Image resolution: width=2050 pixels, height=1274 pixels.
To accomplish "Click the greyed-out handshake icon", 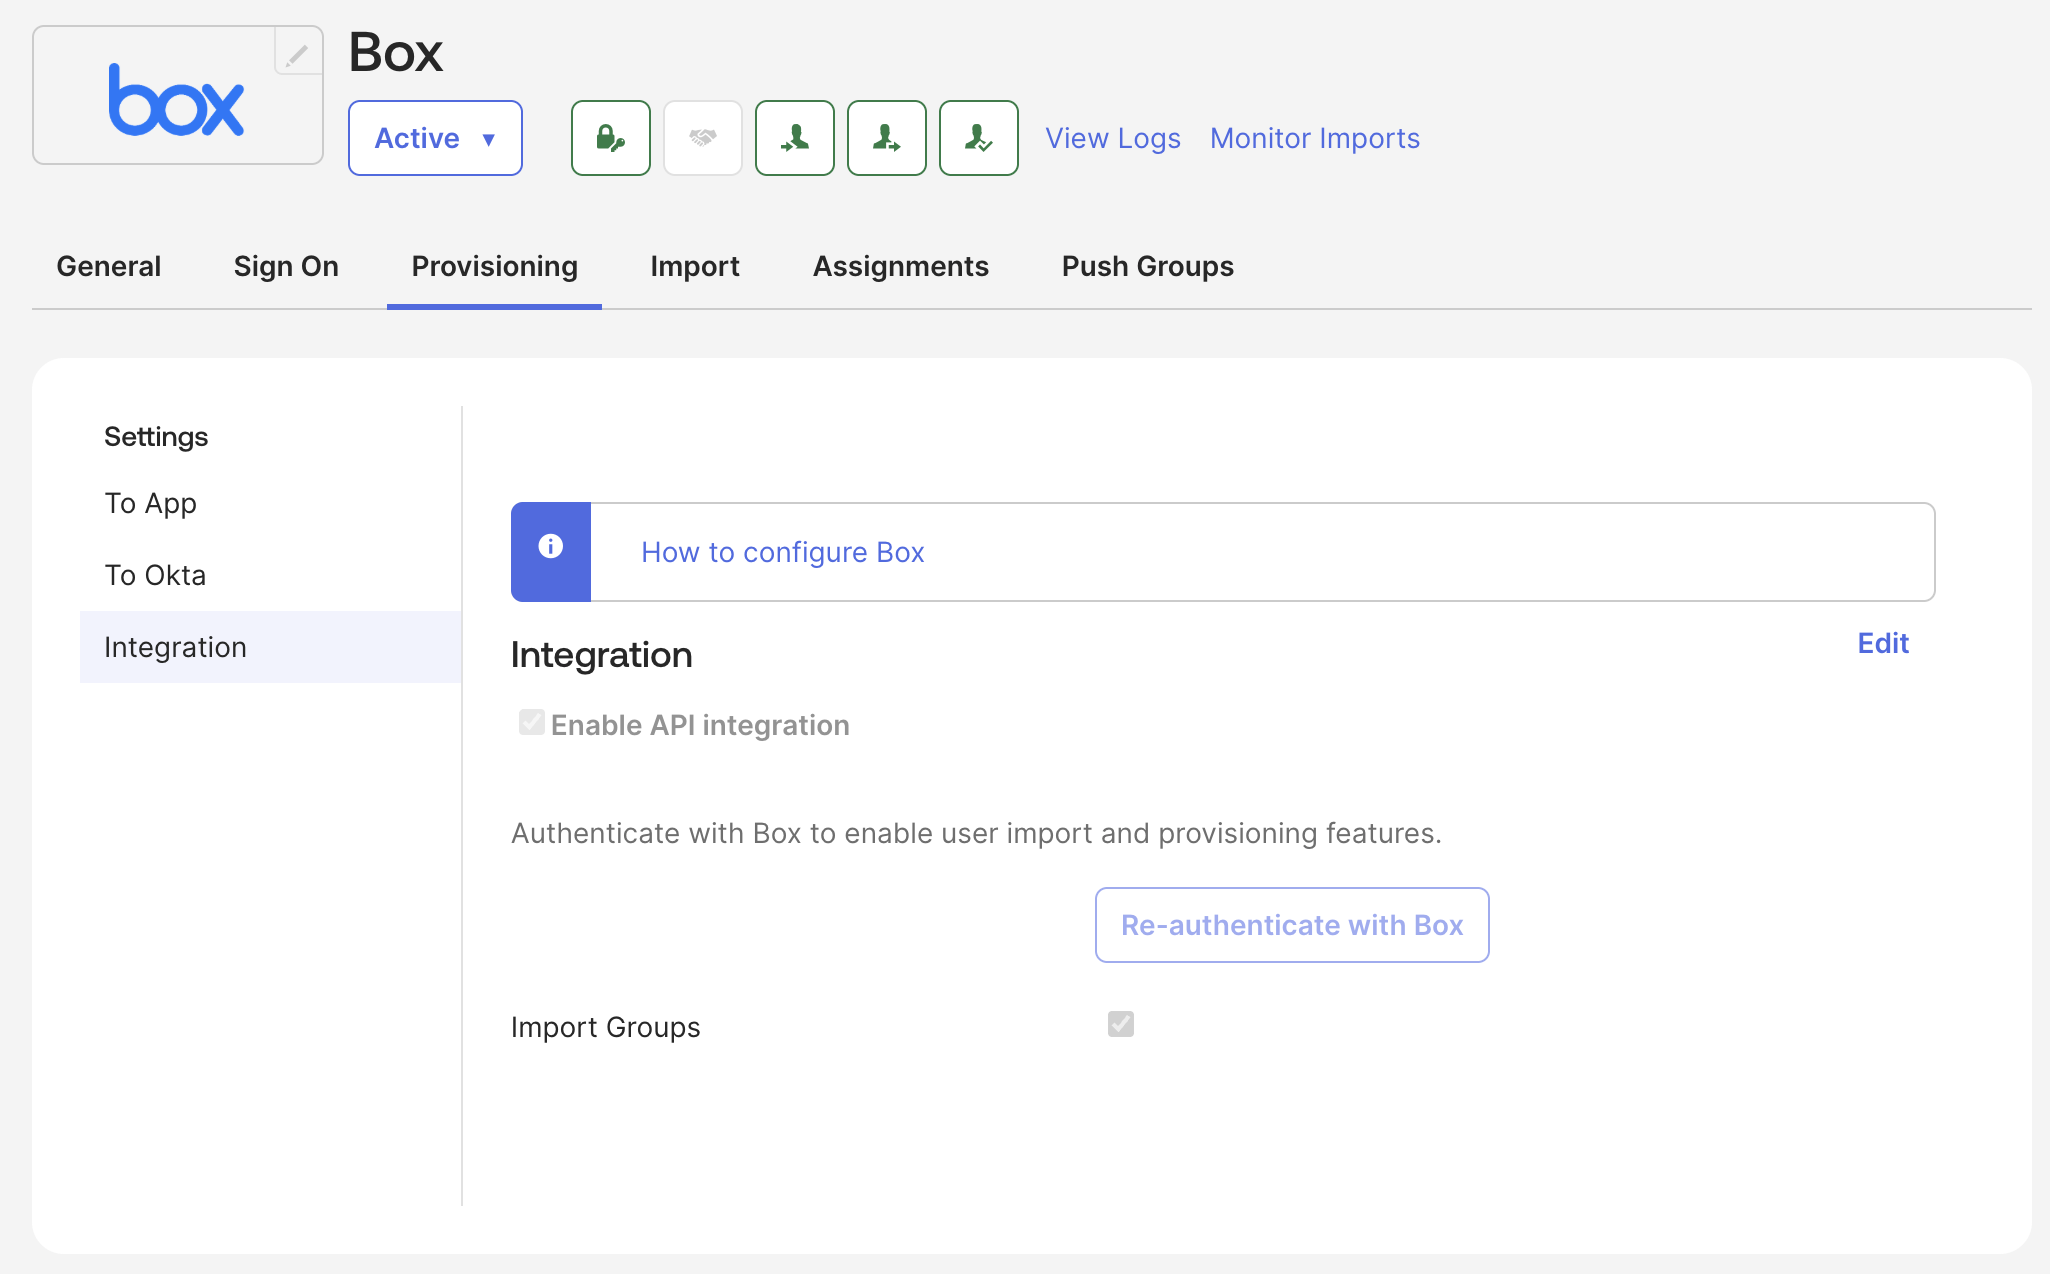I will 703,138.
